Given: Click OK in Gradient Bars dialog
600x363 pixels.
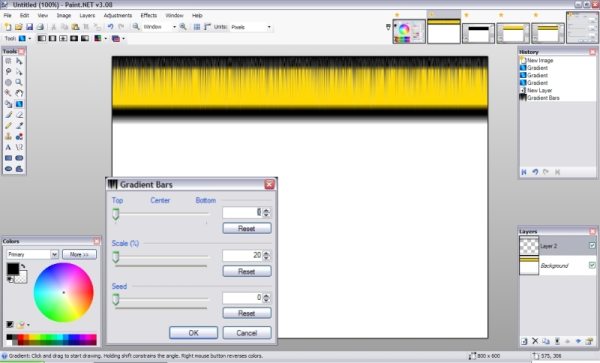Looking at the screenshot, I should point(194,333).
